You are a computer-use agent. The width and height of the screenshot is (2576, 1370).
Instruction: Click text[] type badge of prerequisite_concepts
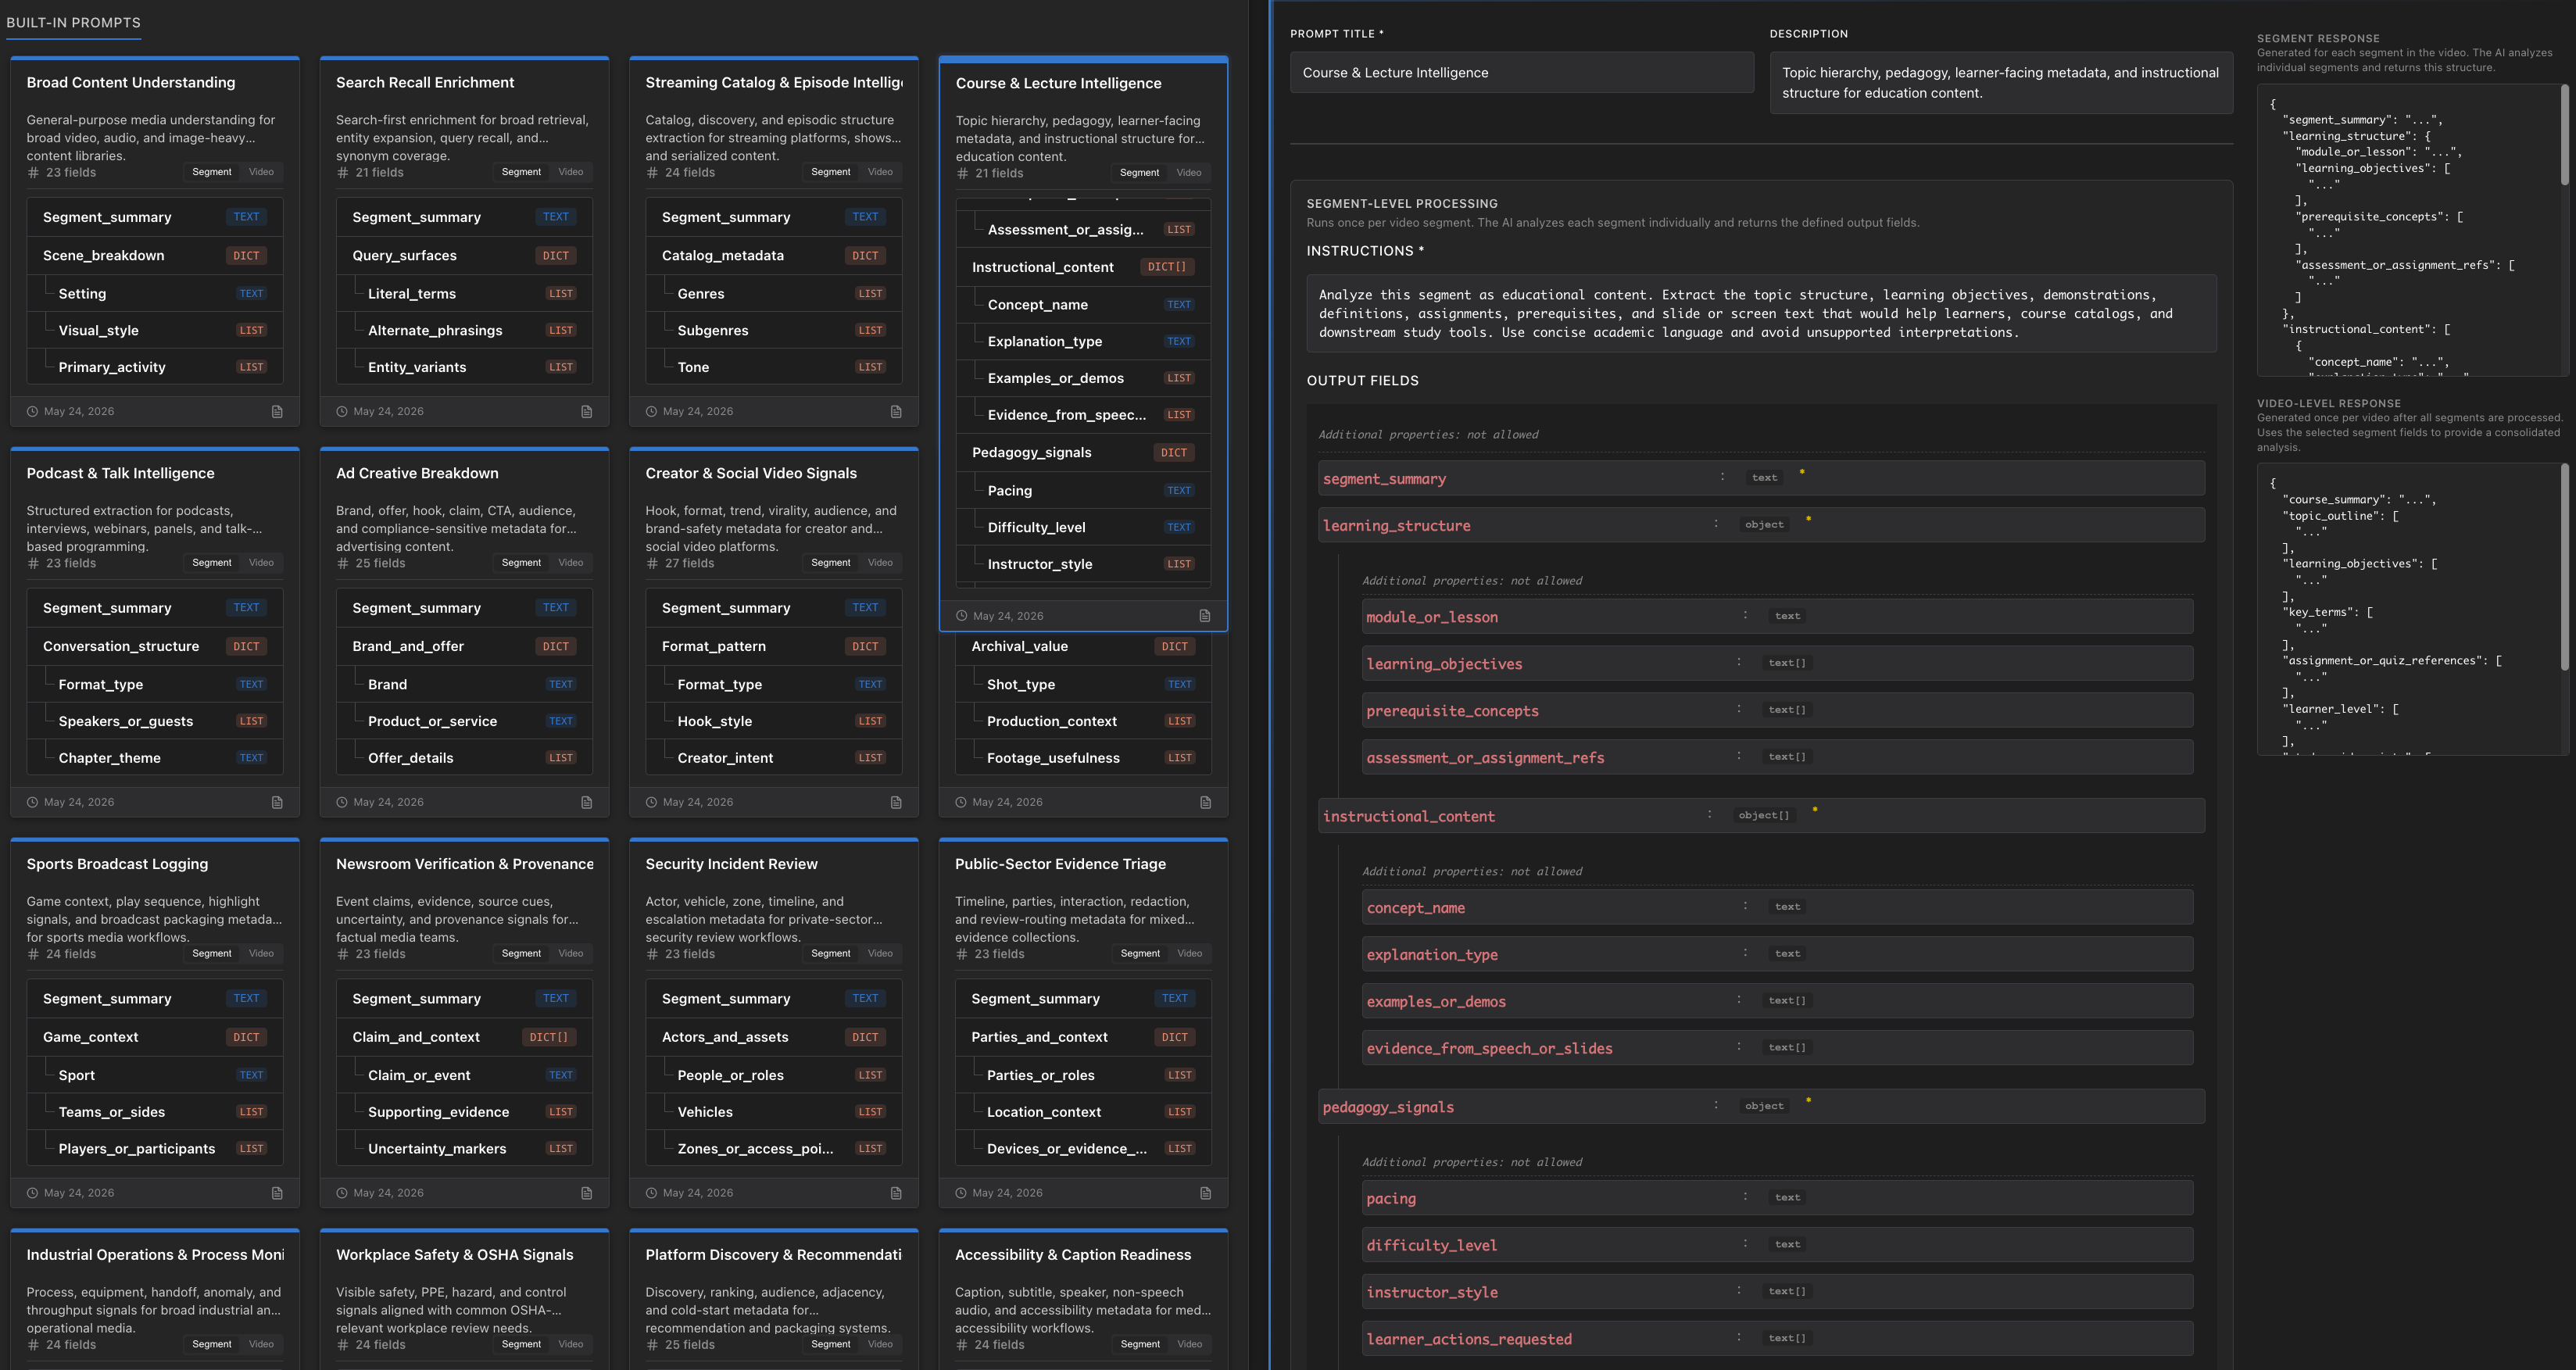tap(1787, 710)
